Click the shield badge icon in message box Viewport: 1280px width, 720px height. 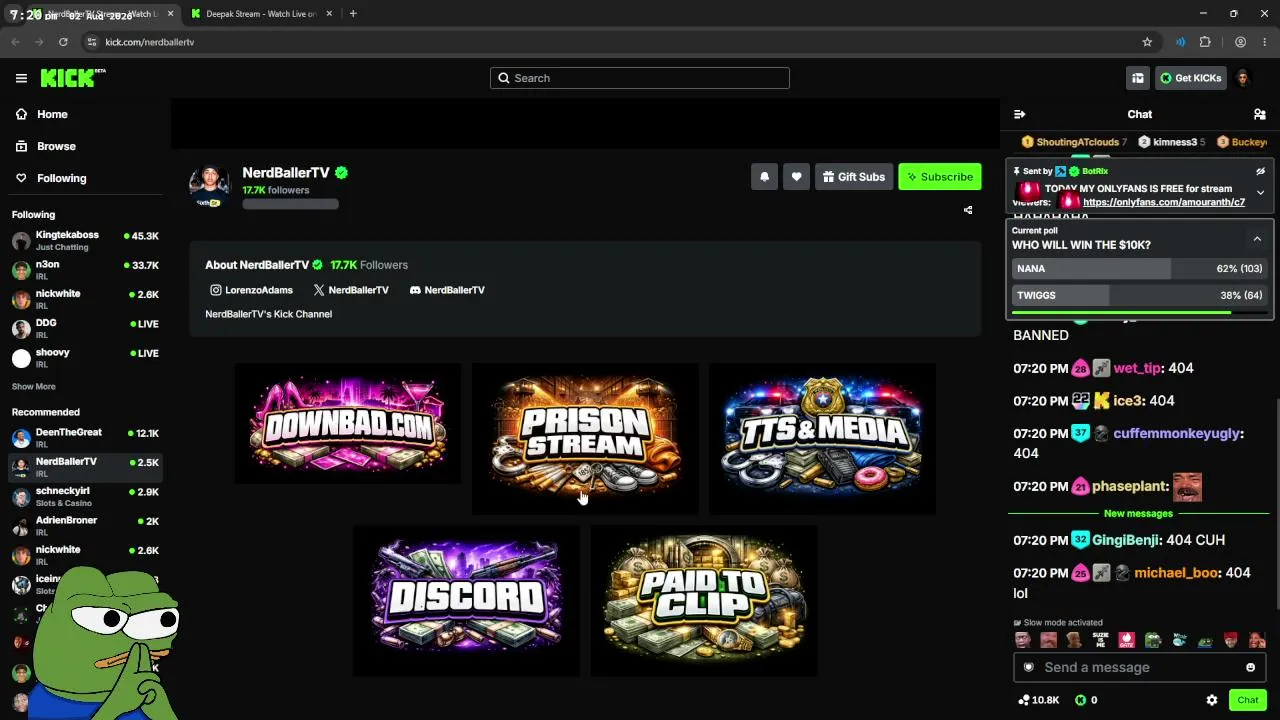1028,667
